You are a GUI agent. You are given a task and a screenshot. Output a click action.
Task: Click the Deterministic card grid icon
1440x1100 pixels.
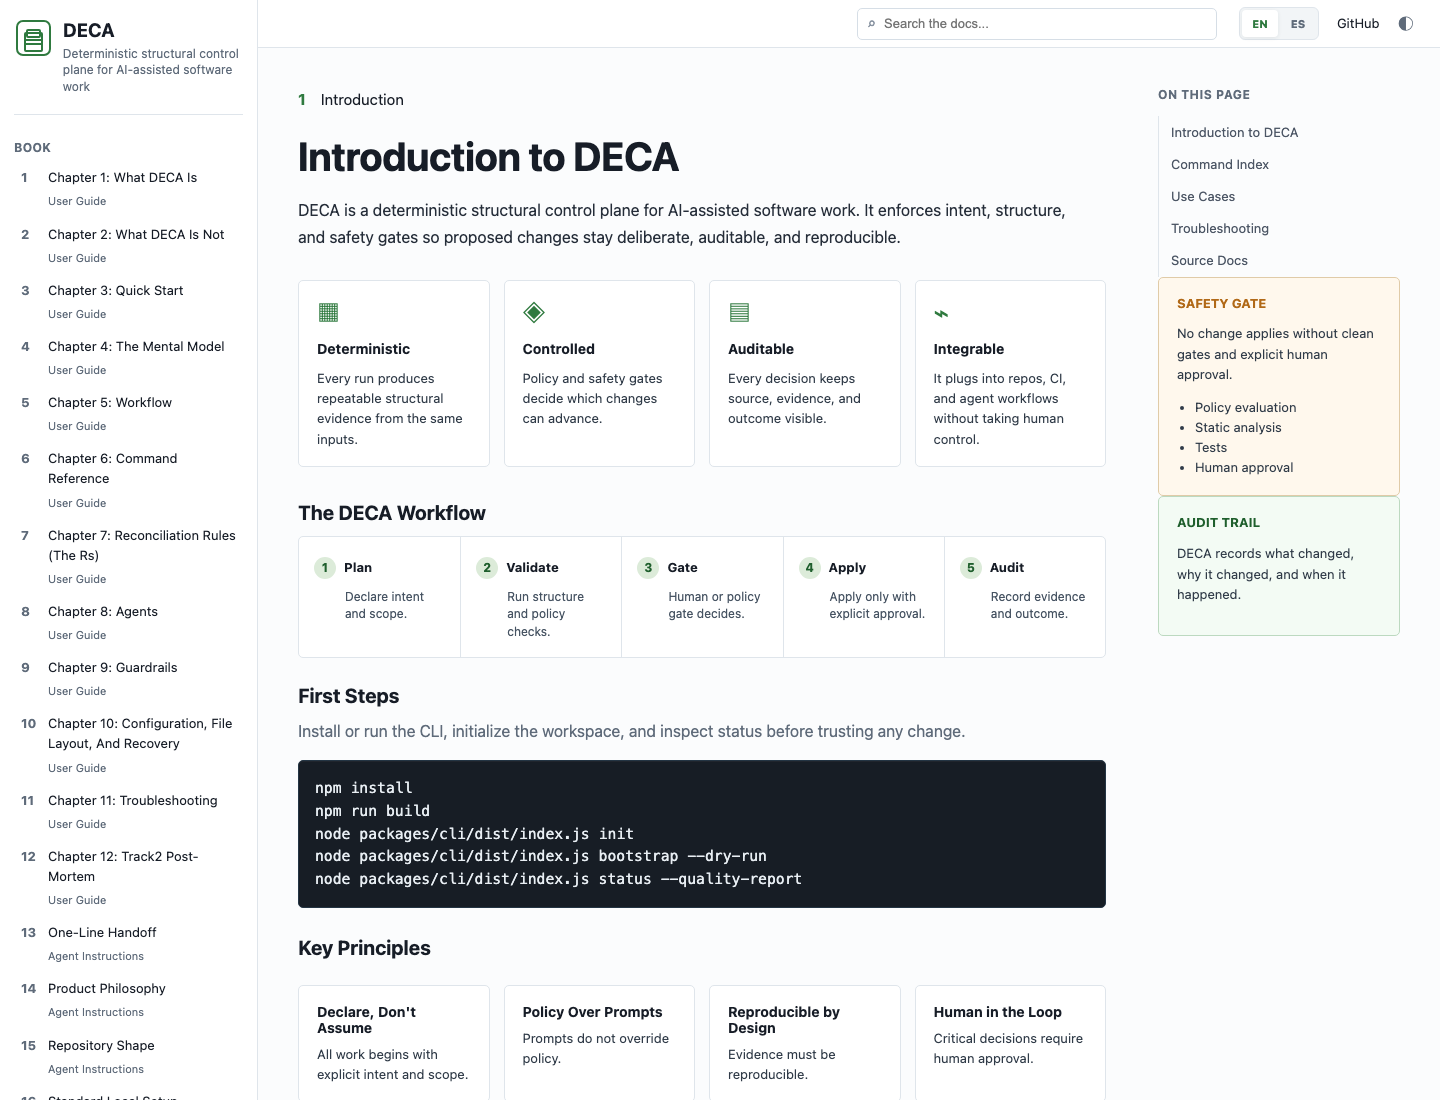pyautogui.click(x=328, y=312)
